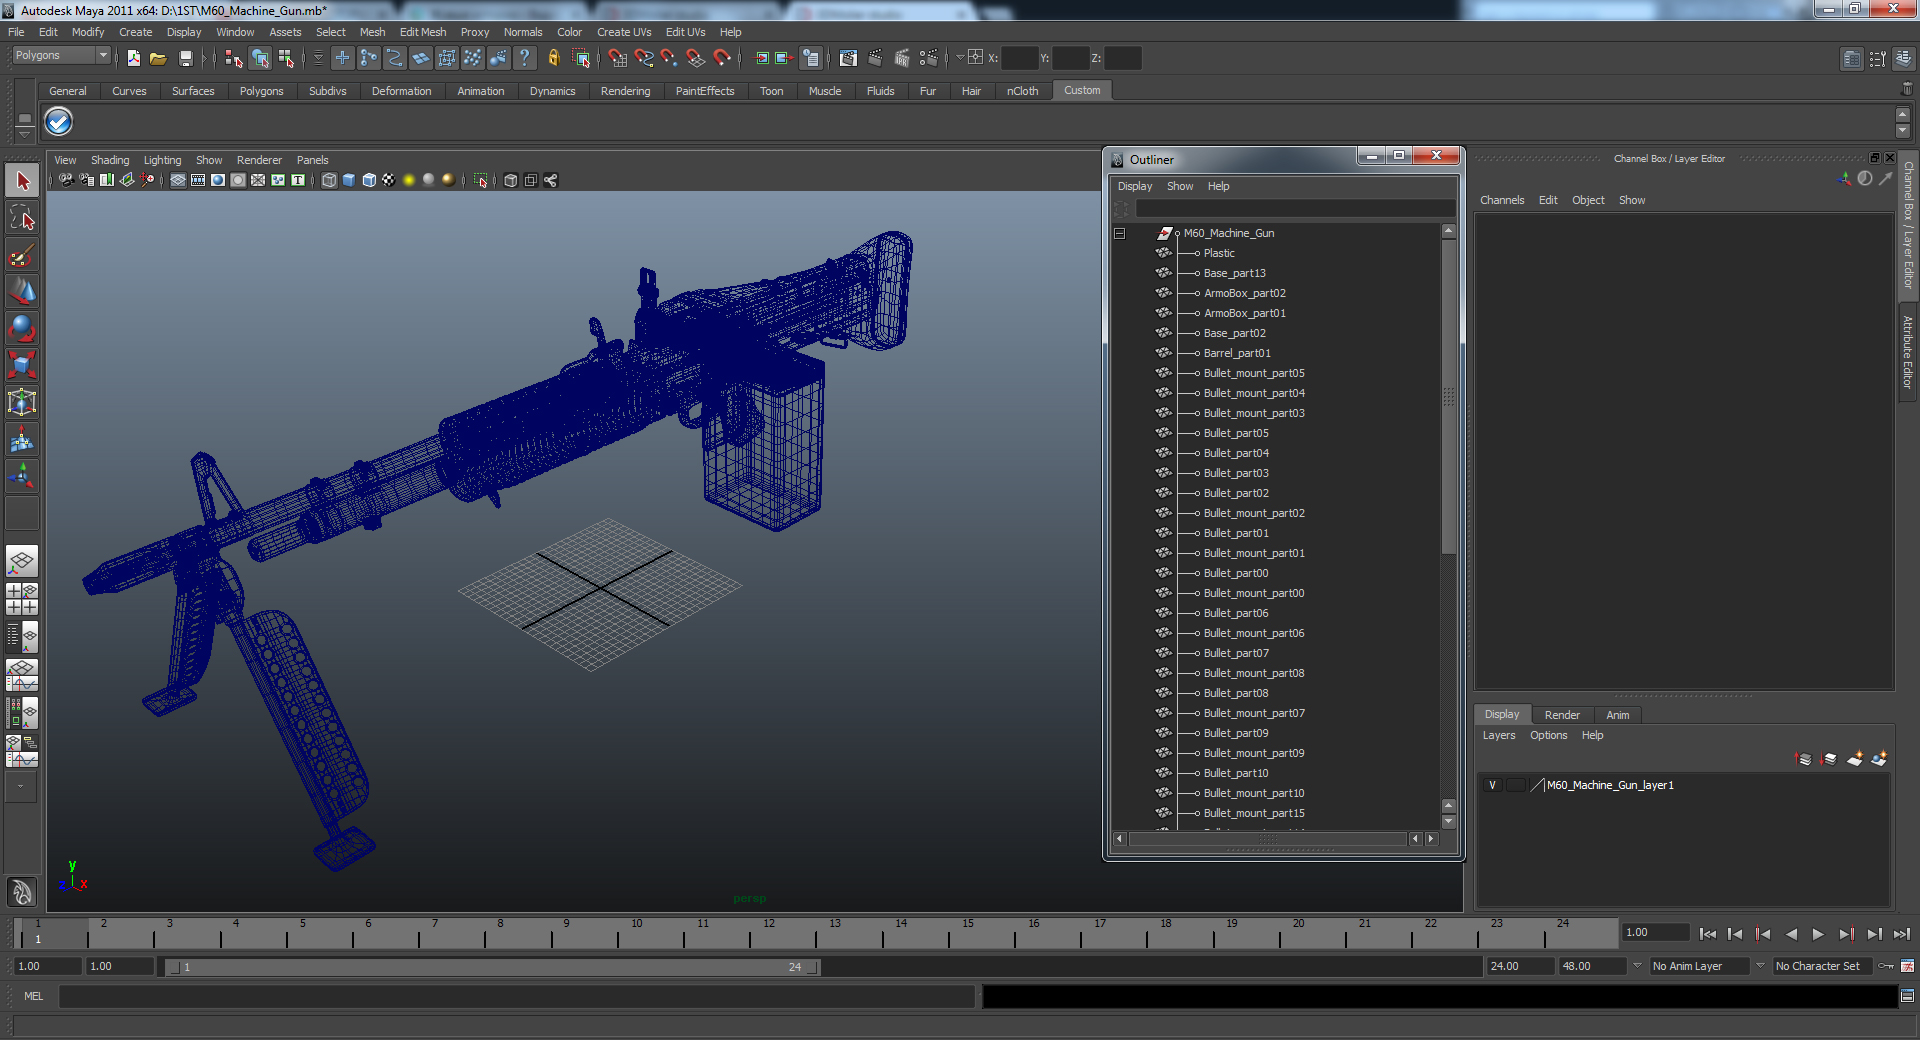Open the Render layer tab
1920x1040 pixels.
[x=1562, y=715]
